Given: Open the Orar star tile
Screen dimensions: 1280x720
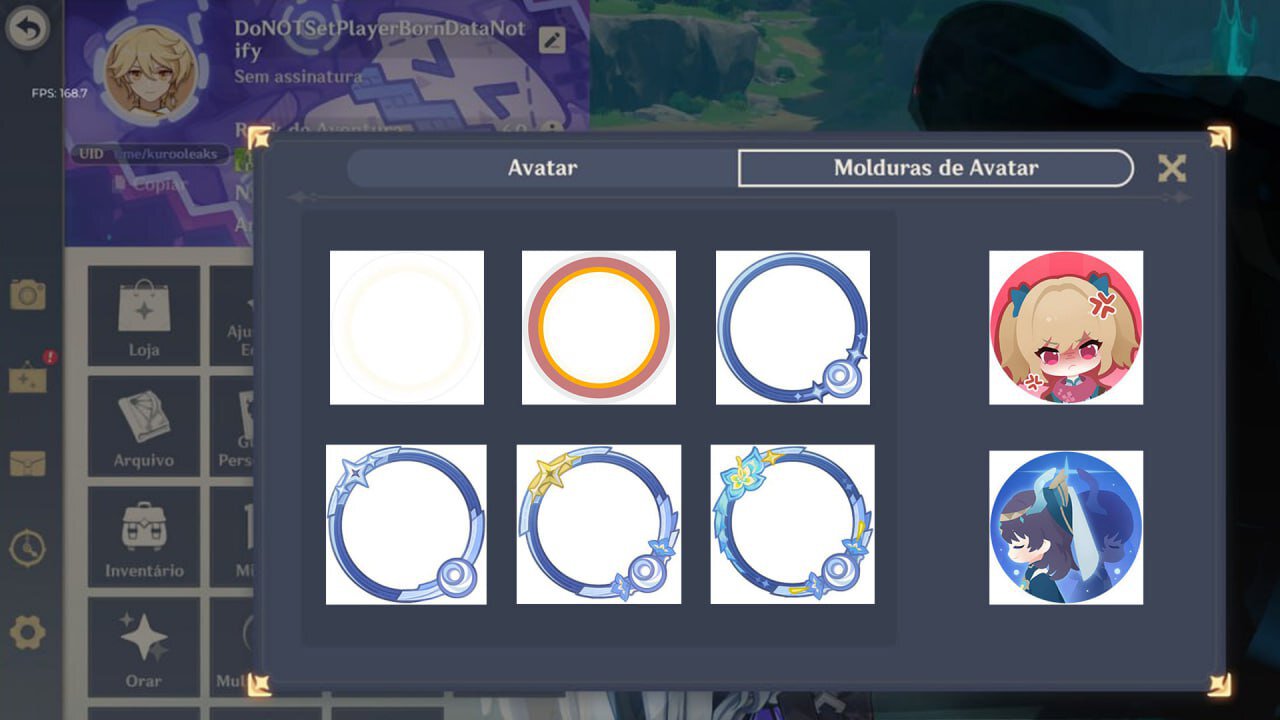Looking at the screenshot, I should [144, 647].
